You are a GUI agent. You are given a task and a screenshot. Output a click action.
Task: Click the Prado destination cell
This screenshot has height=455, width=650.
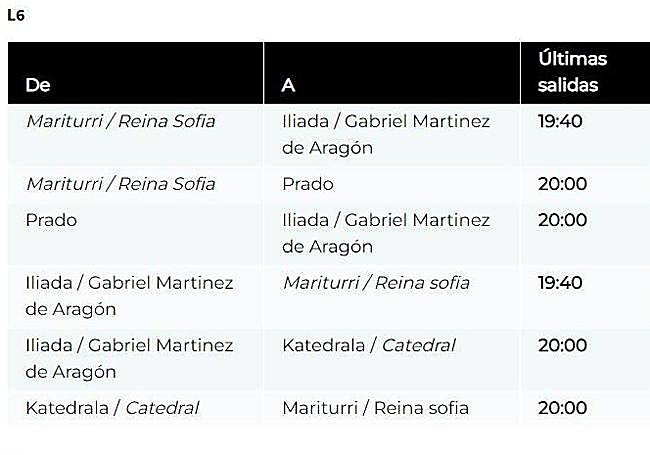pyautogui.click(x=308, y=184)
